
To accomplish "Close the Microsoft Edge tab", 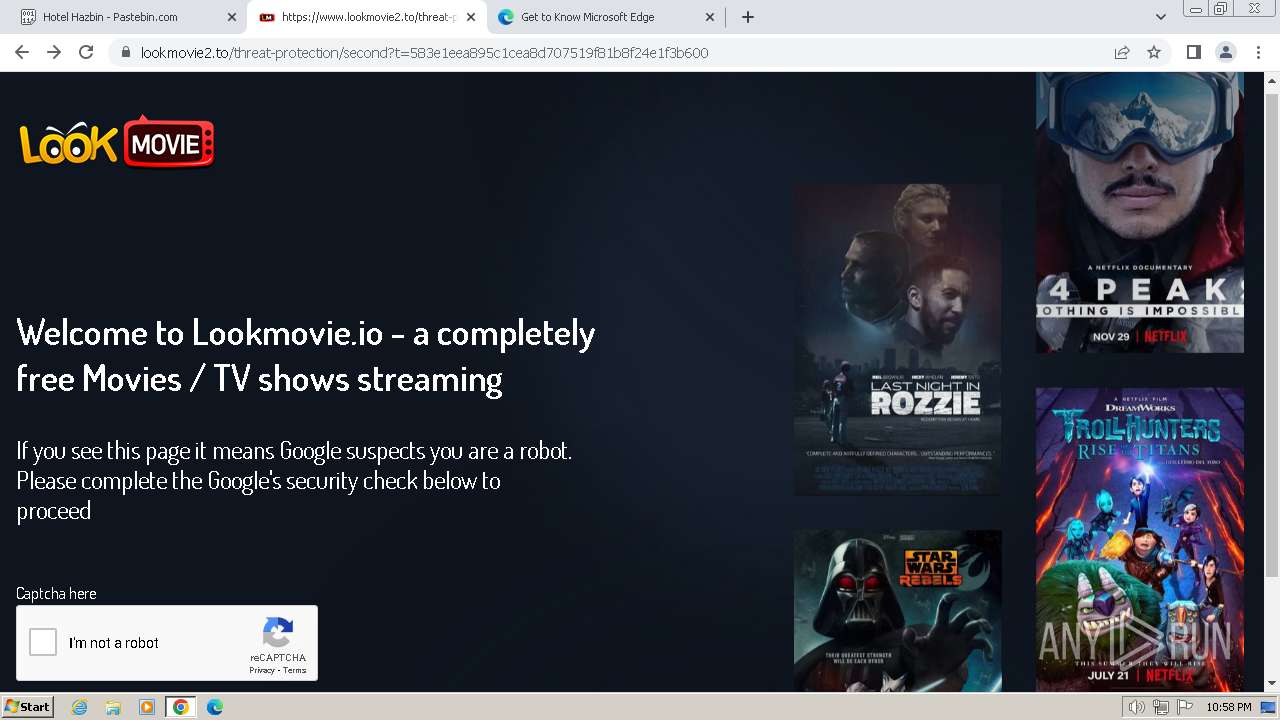I will click(710, 17).
